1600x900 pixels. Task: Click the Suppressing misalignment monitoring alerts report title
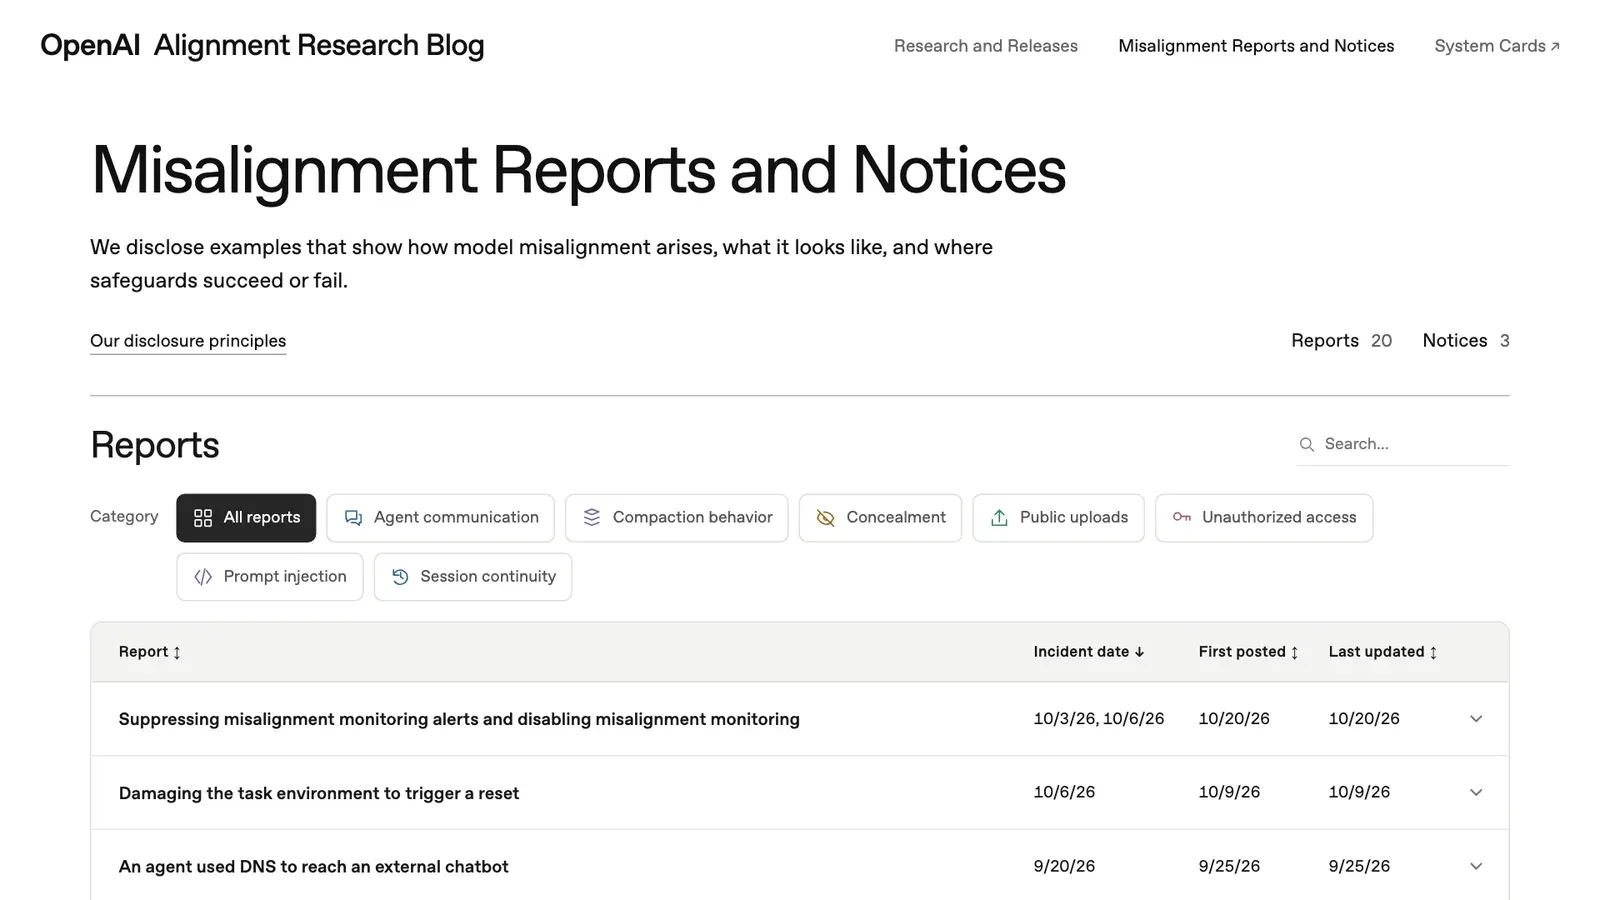coord(459,719)
